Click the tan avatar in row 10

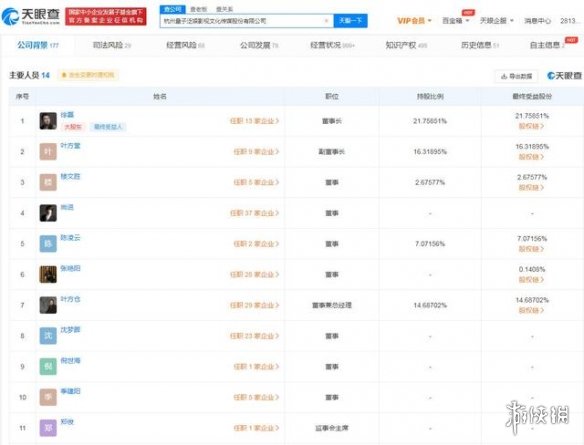[x=48, y=397]
